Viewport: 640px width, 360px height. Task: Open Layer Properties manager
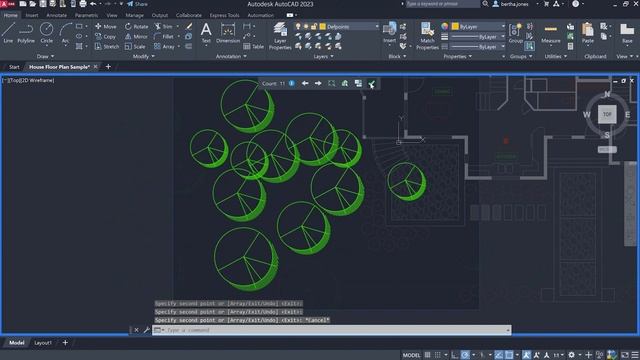280,36
